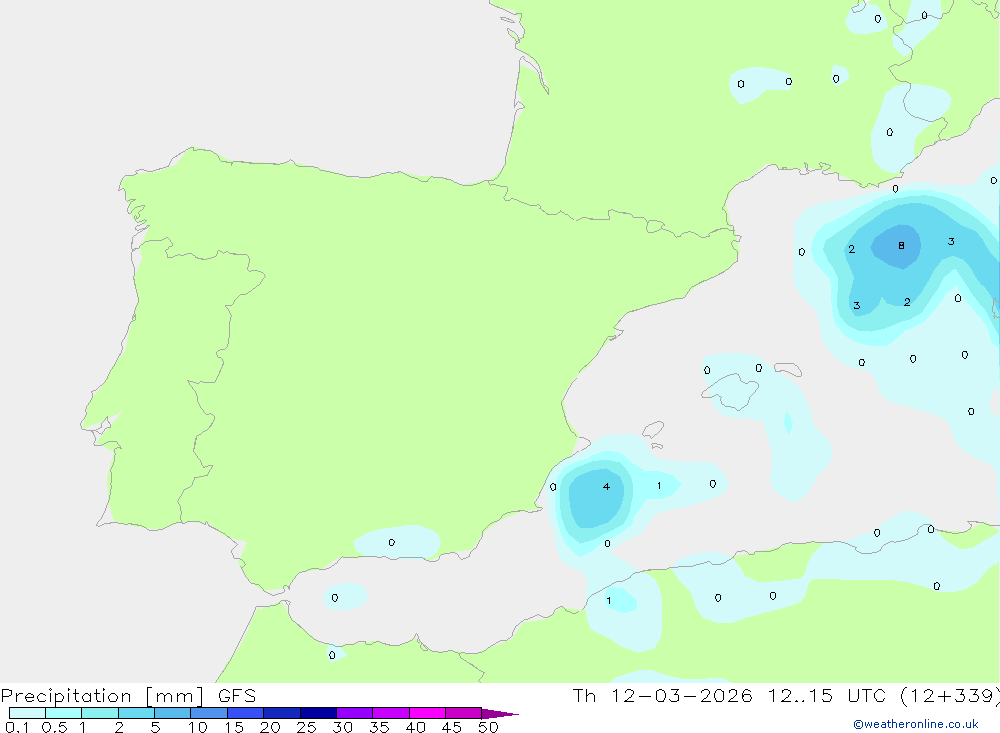This screenshot has height=733, width=1000.
Task: Click the 2–5 mm legend color swatch
Action: 136,713
